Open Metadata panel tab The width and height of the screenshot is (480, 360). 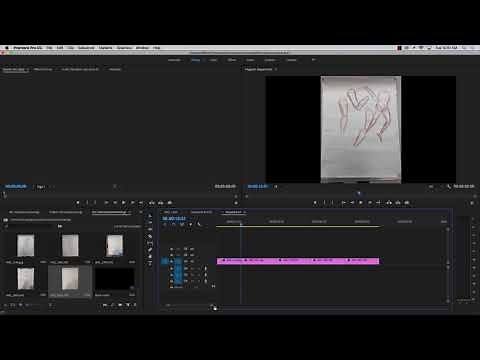click(115, 69)
